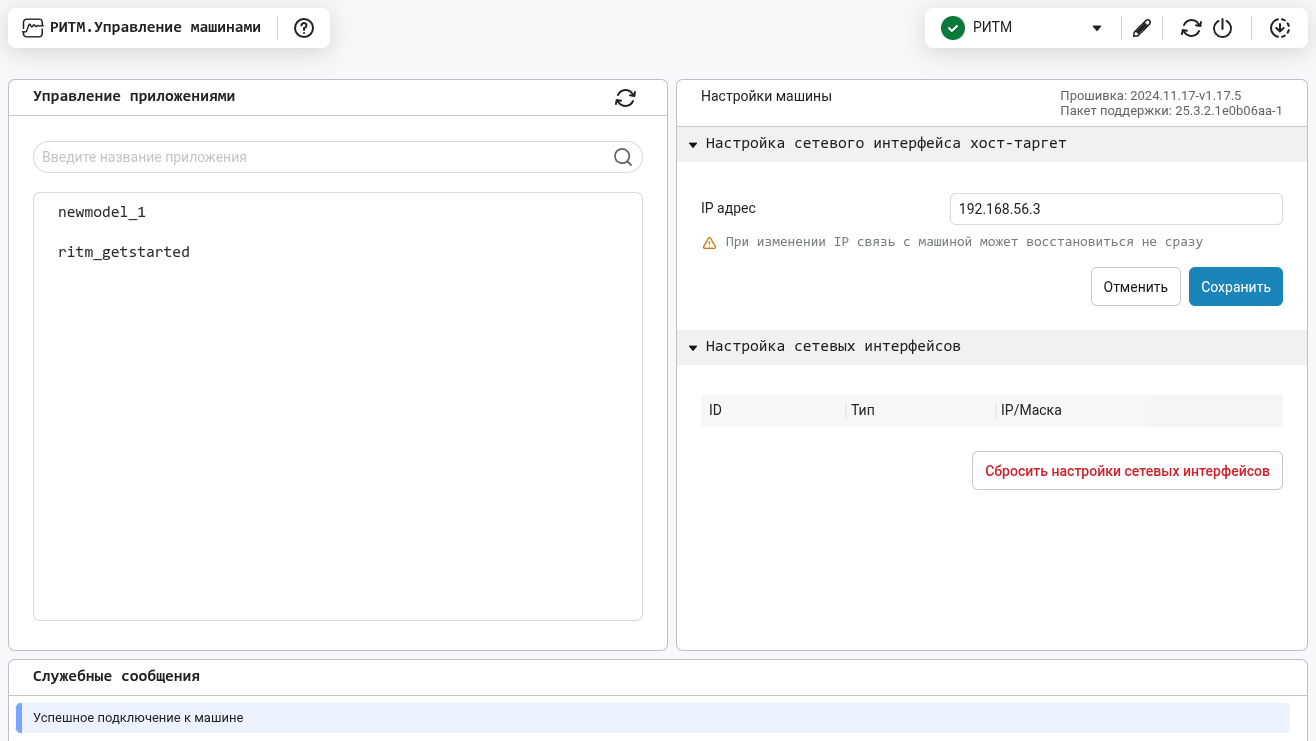The image size is (1316, 741).
Task: Click the Отменить button
Action: tap(1136, 287)
